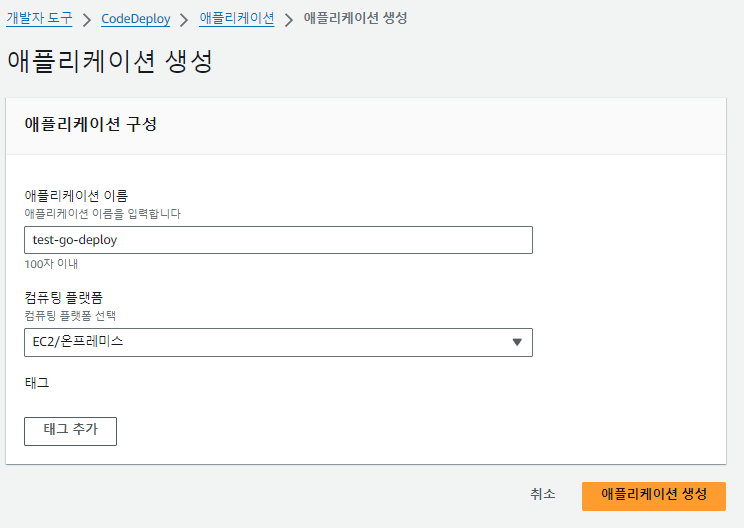Click the 애플리케이션 생성 page heading
Viewport: 744px width, 528px height.
tap(110, 61)
